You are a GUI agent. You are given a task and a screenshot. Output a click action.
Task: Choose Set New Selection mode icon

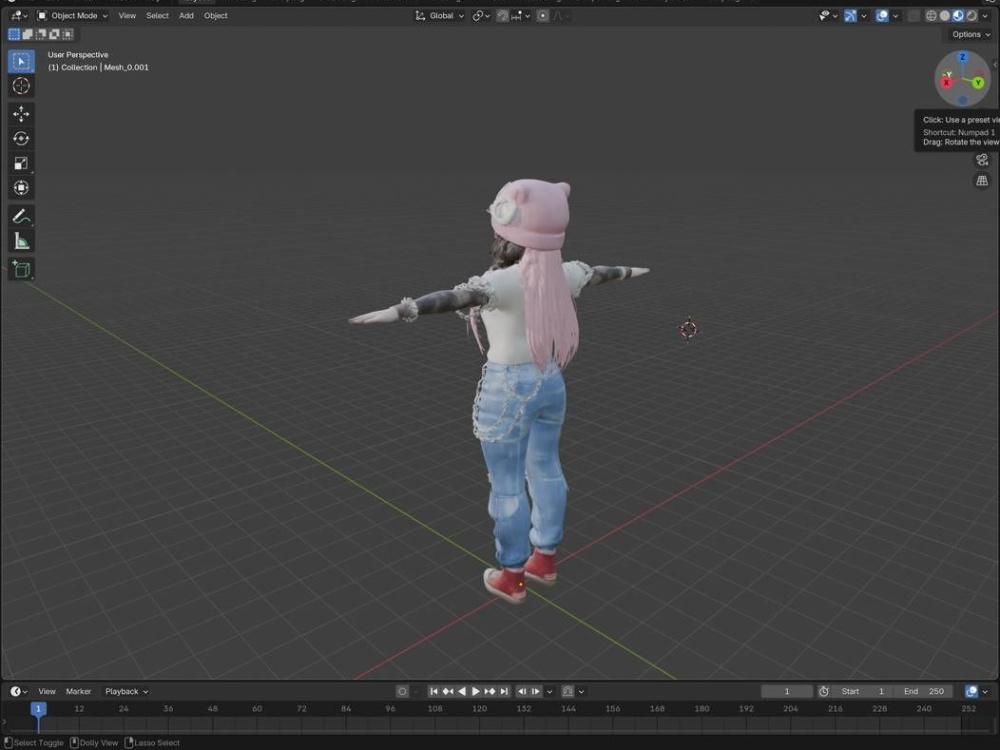click(14, 34)
